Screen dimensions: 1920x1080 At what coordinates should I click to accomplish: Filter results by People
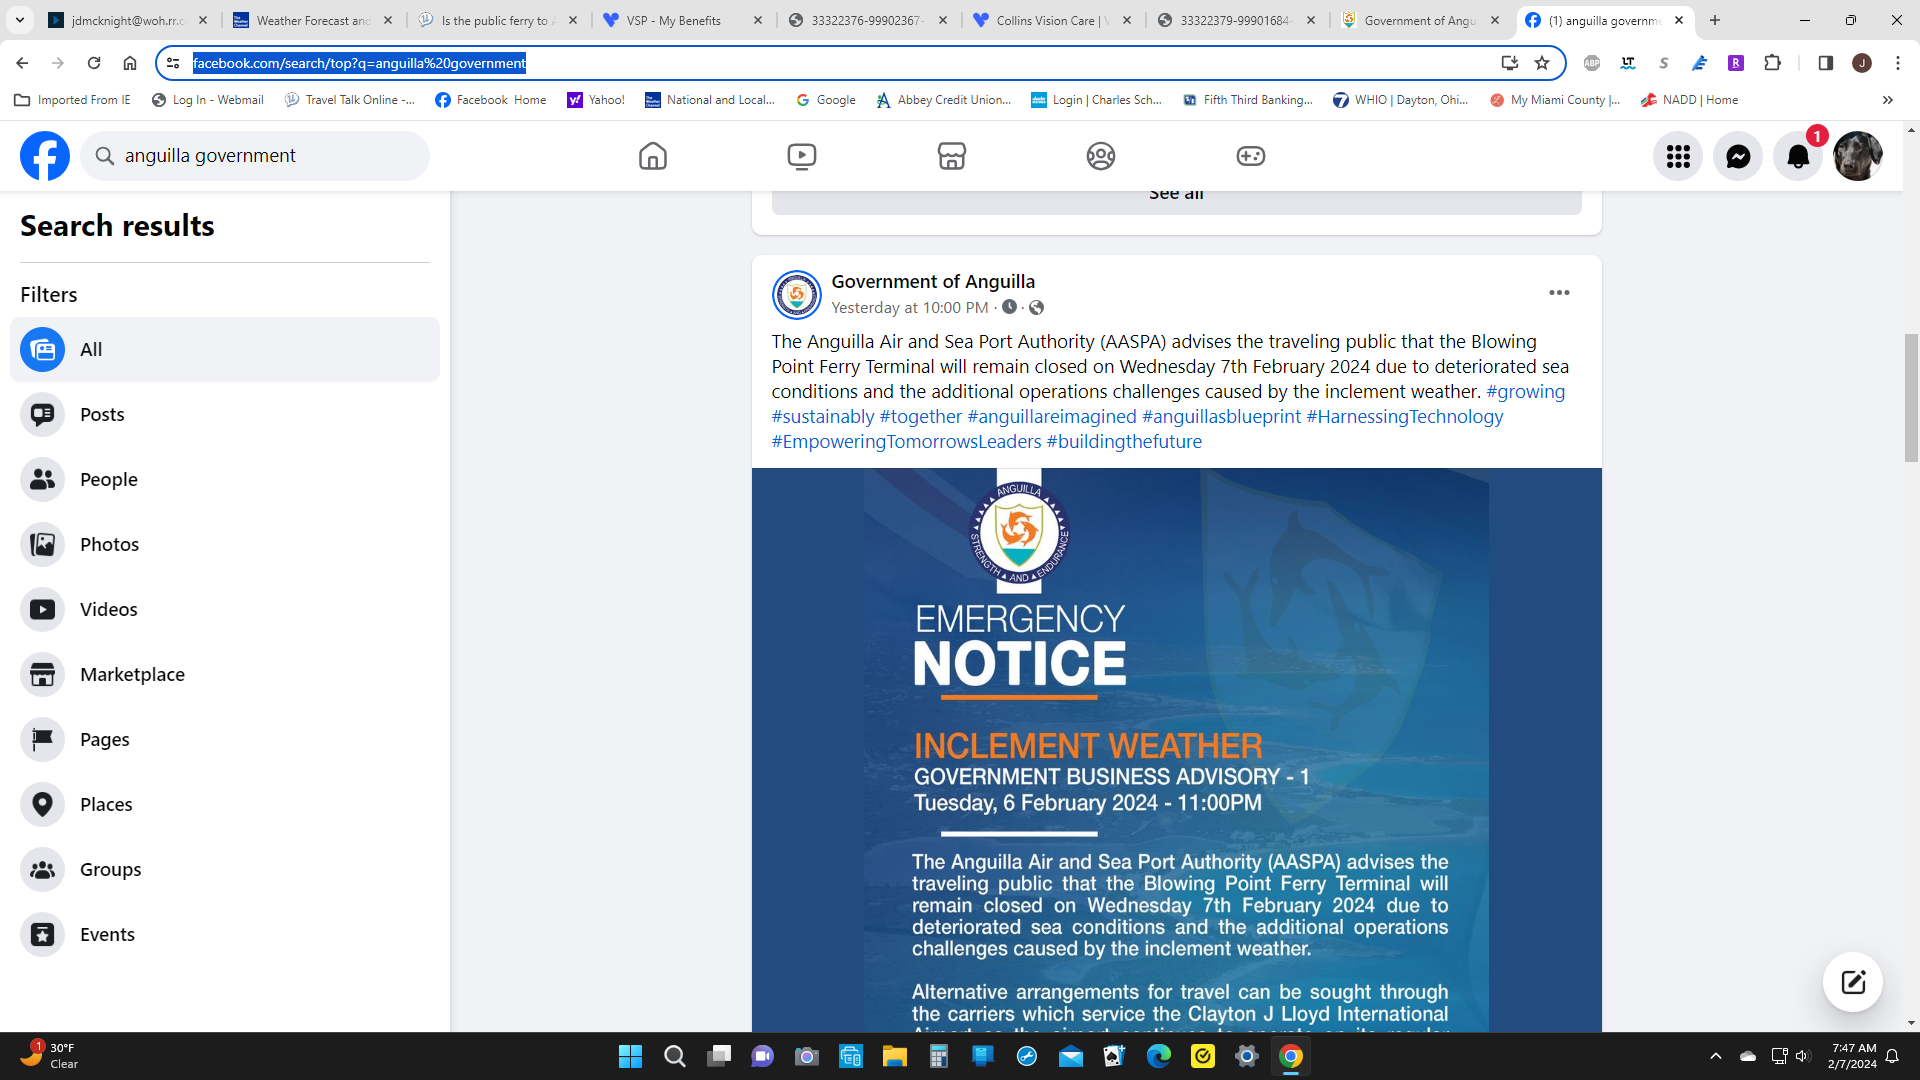coord(225,479)
